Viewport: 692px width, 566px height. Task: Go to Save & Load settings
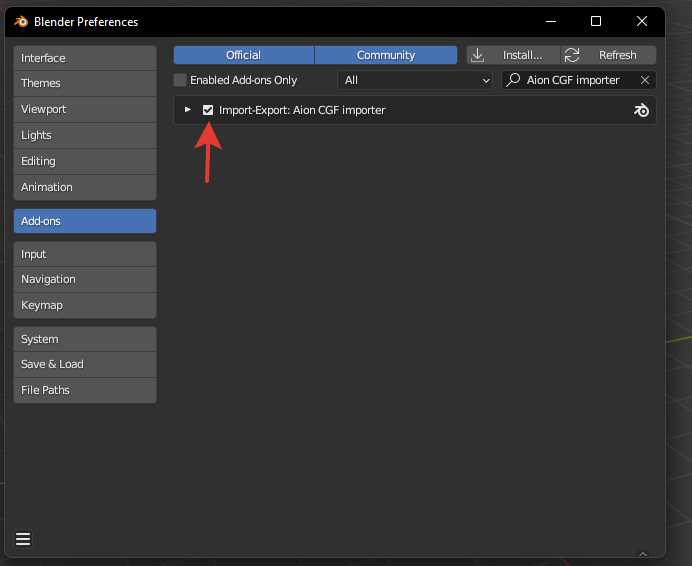pos(85,364)
